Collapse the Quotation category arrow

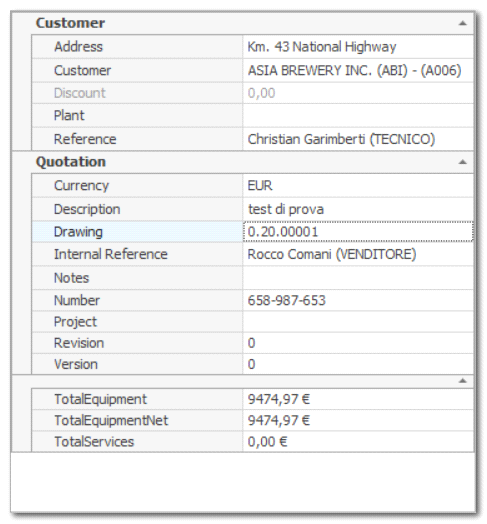tap(463, 162)
